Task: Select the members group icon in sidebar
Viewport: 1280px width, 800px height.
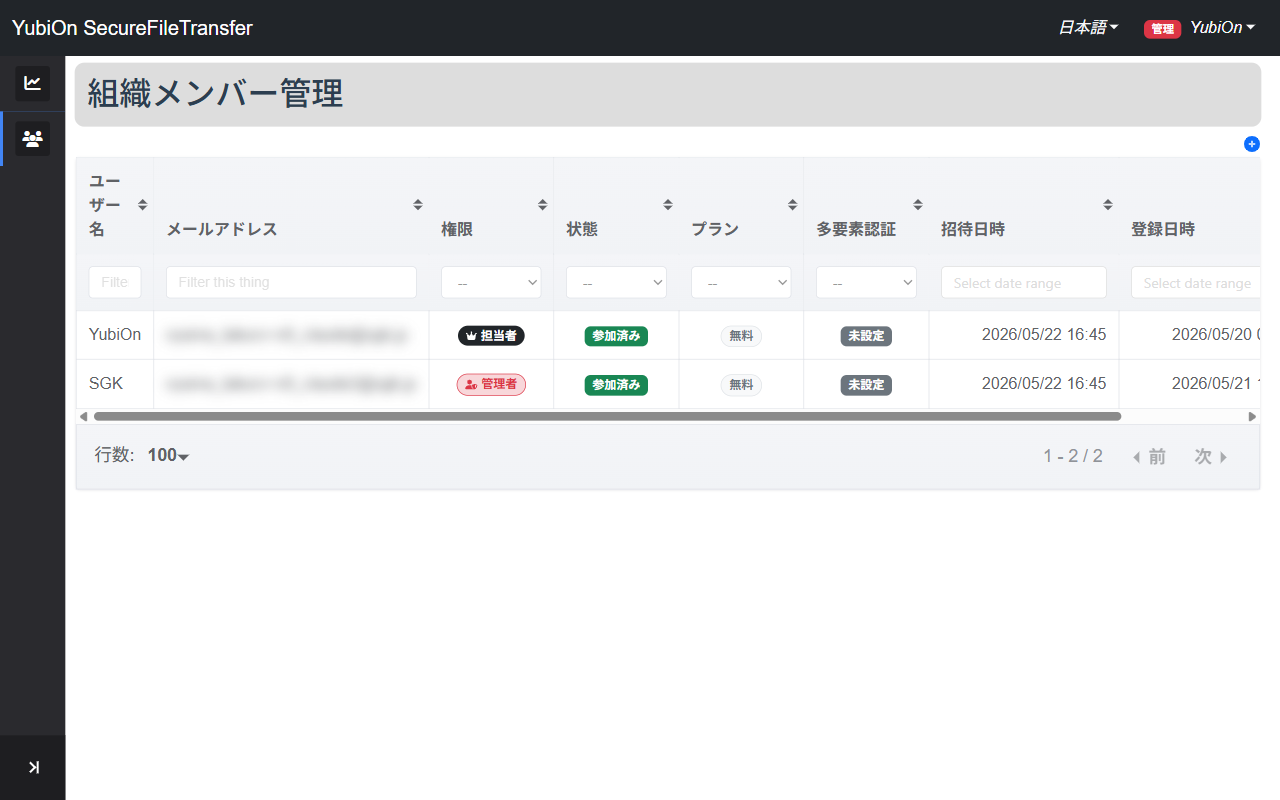Action: 32,139
